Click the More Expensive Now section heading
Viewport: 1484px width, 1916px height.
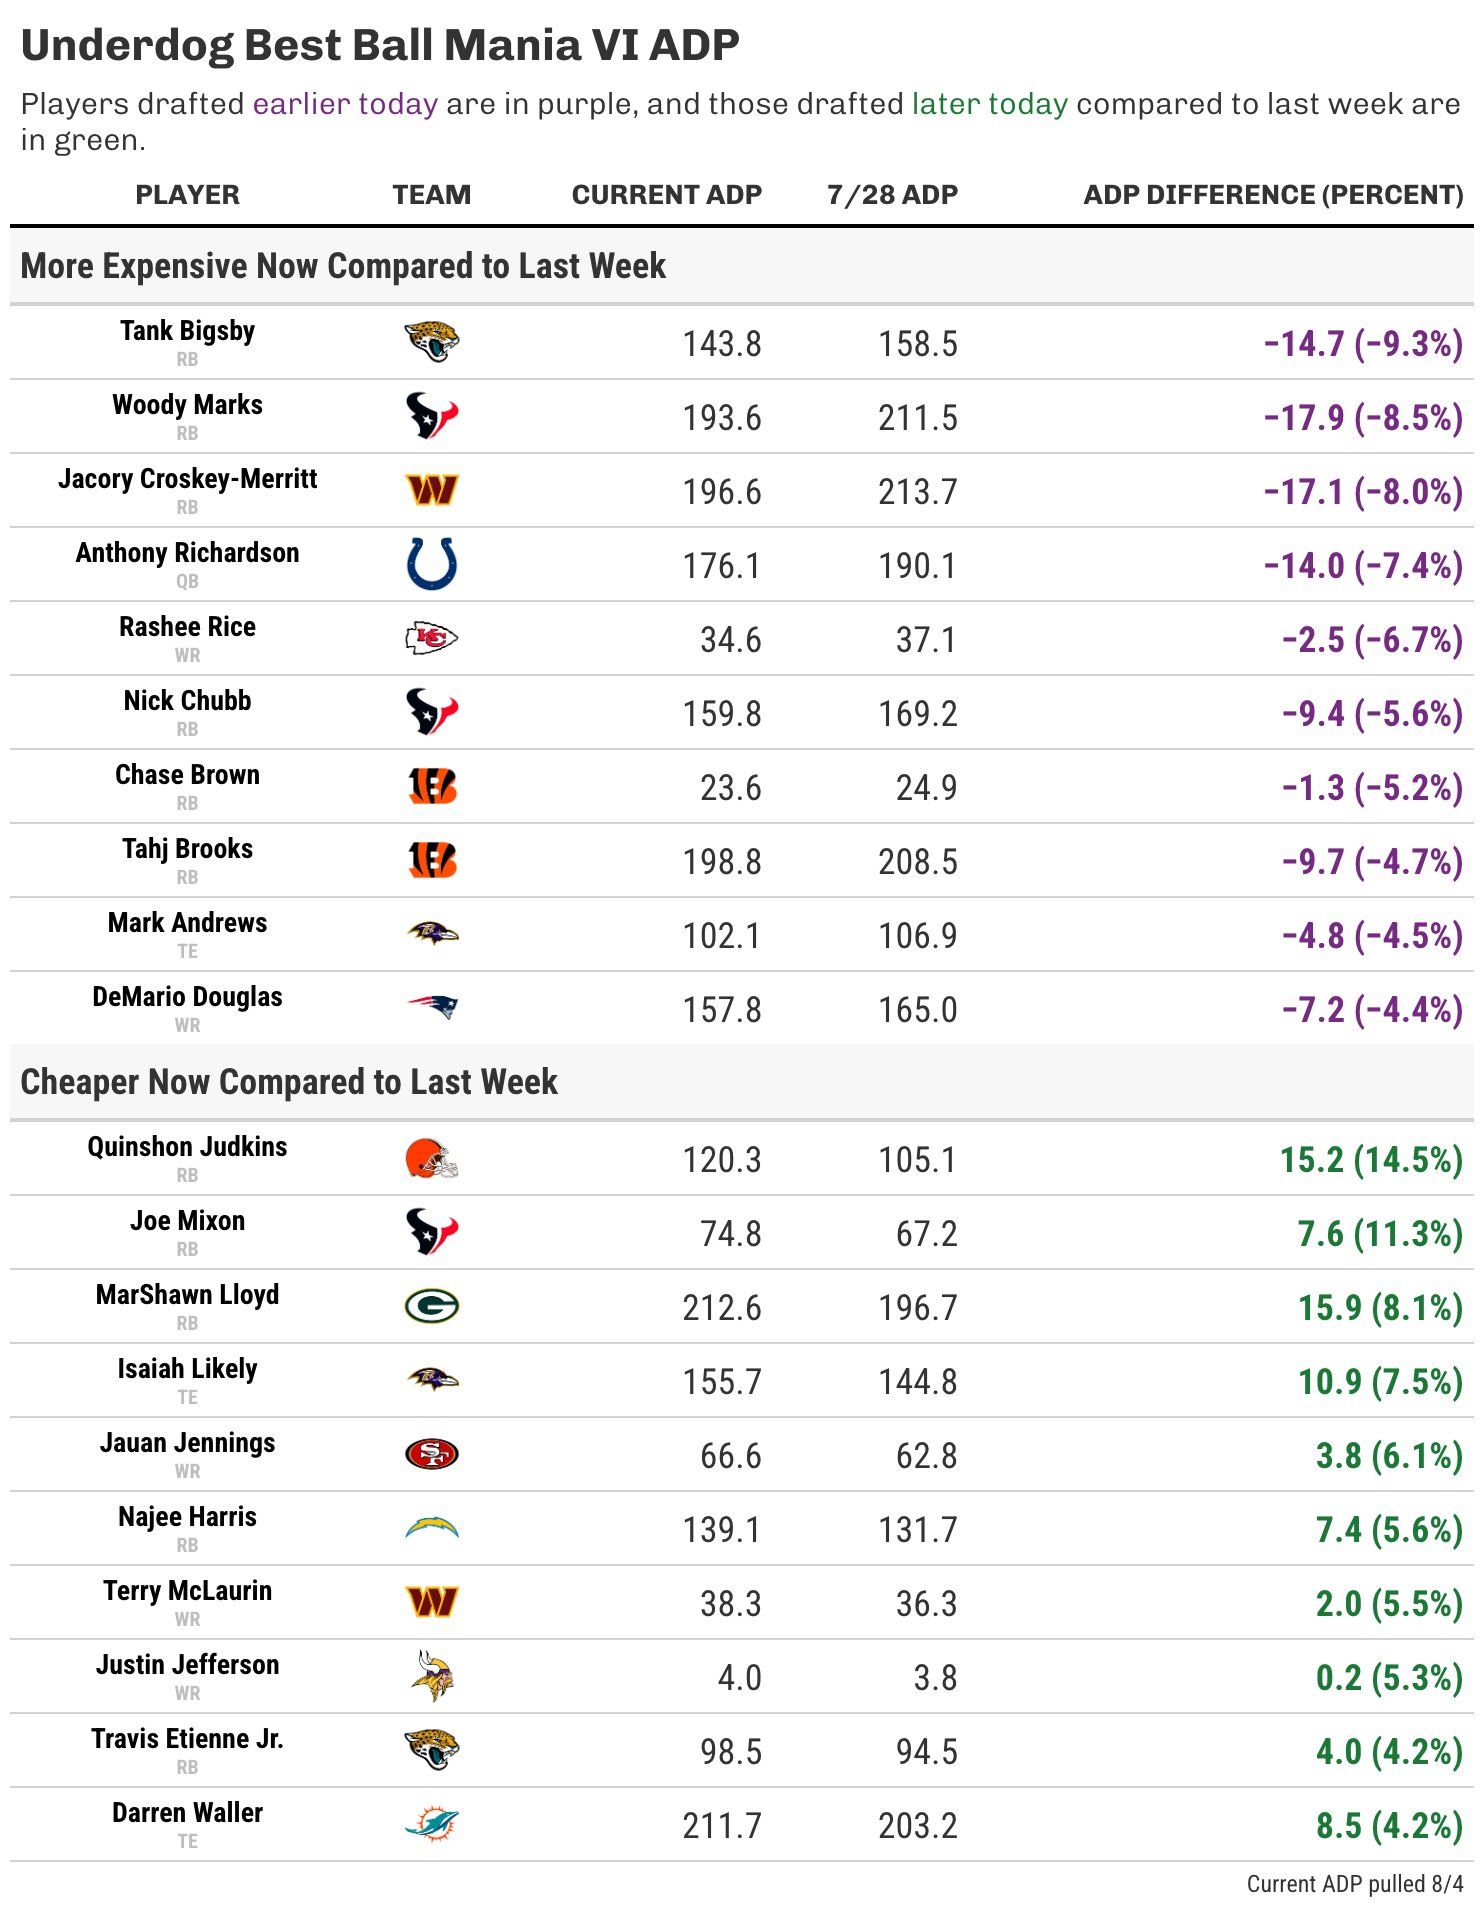[343, 266]
